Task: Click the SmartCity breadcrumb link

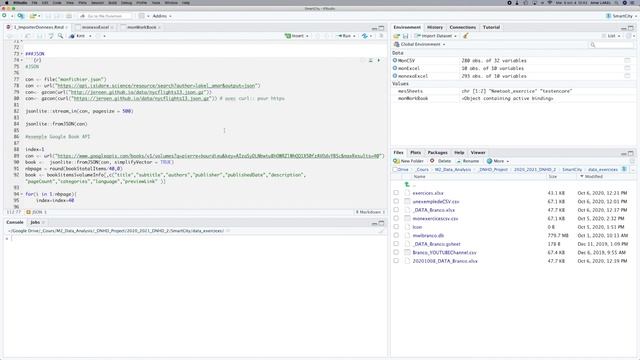Action: tap(572, 169)
